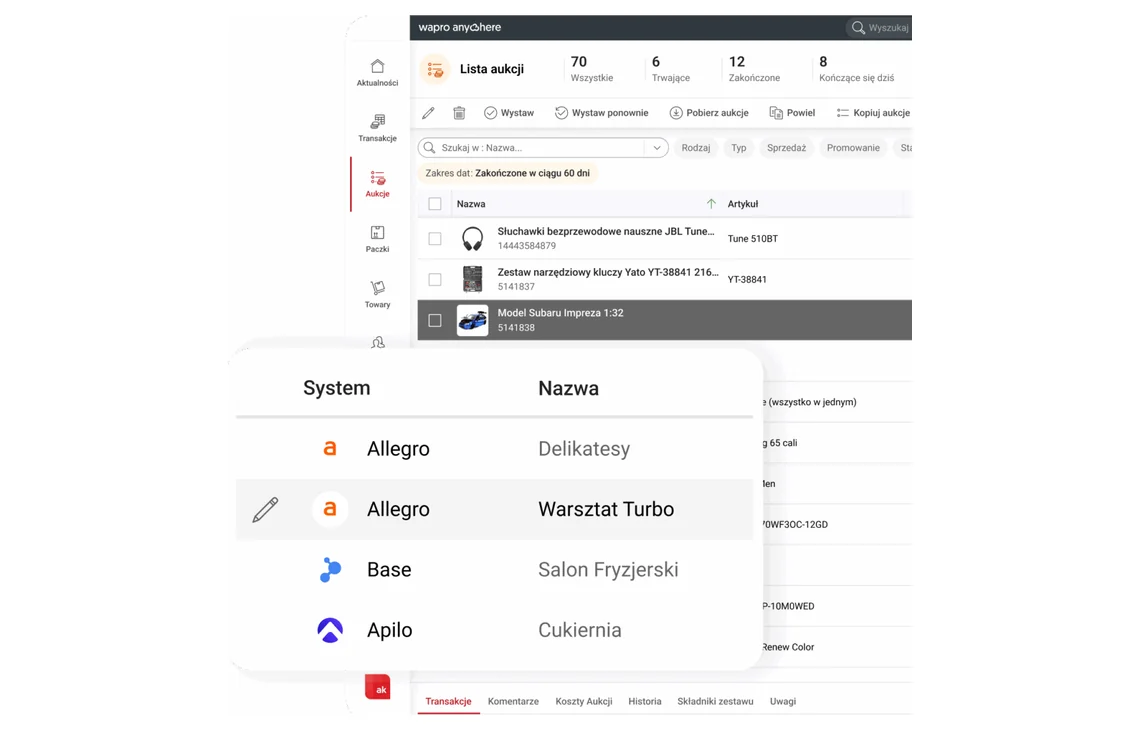Click the search magnifier in top bar

click(858, 28)
